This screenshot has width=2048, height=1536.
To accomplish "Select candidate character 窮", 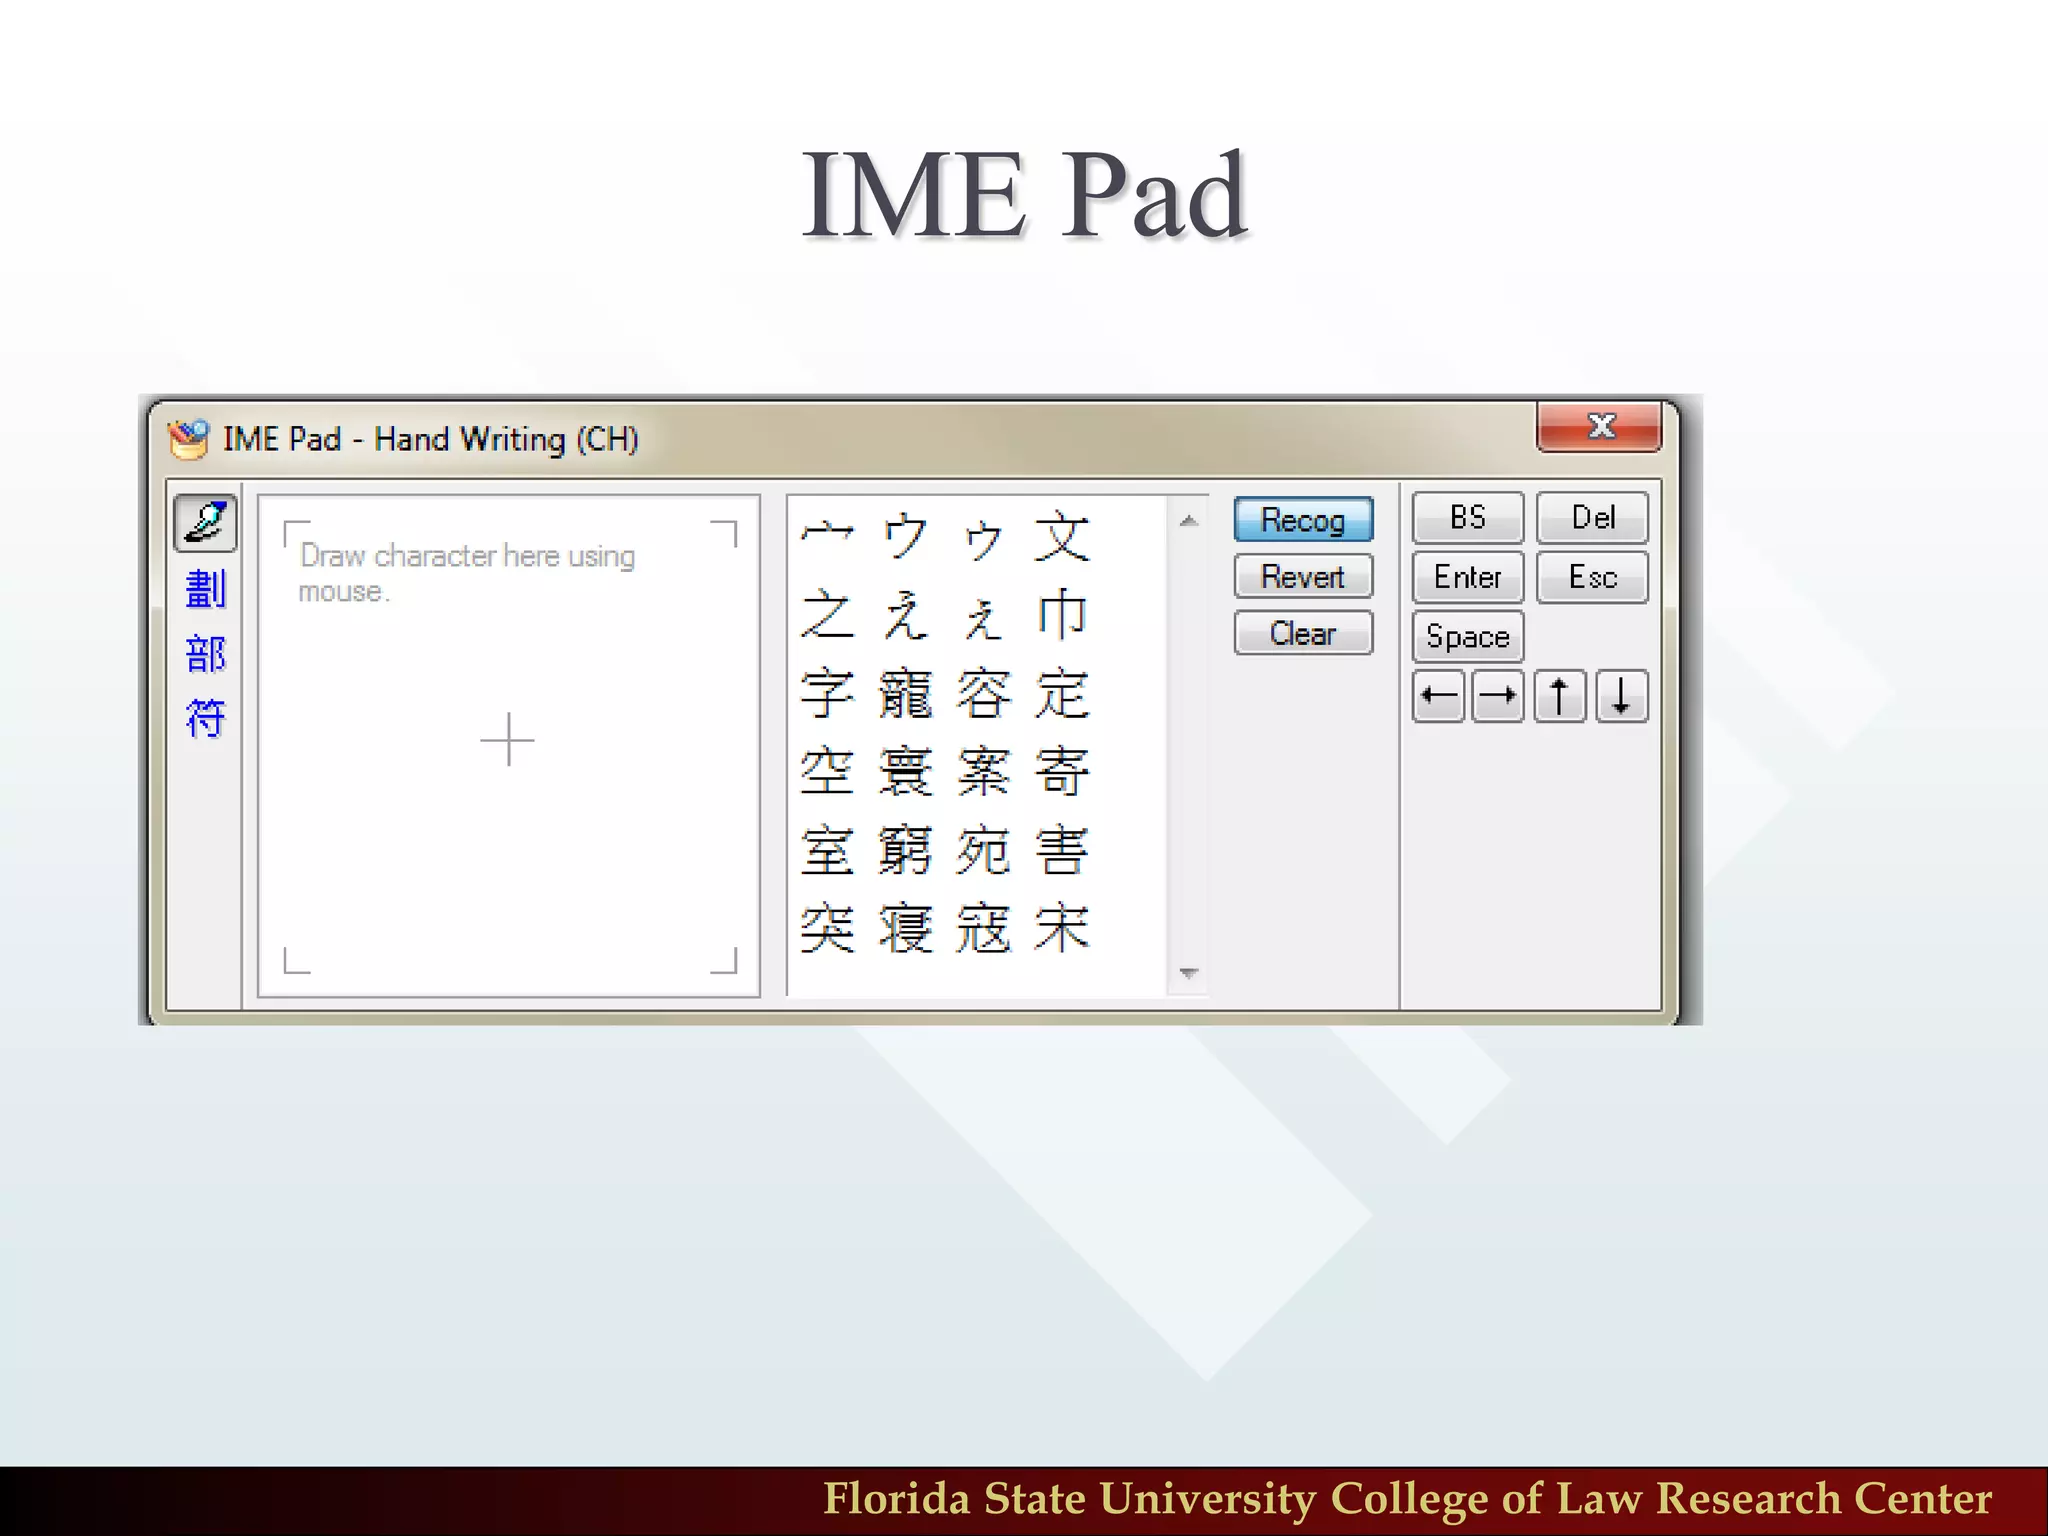I will pos(906,850).
